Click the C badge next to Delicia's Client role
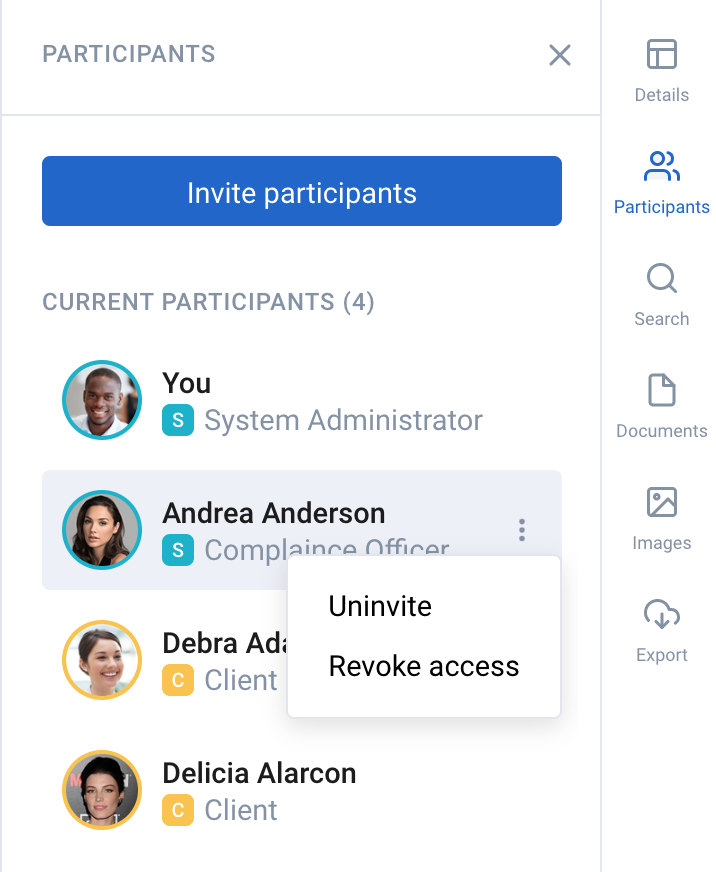The width and height of the screenshot is (716, 872). pos(178,810)
